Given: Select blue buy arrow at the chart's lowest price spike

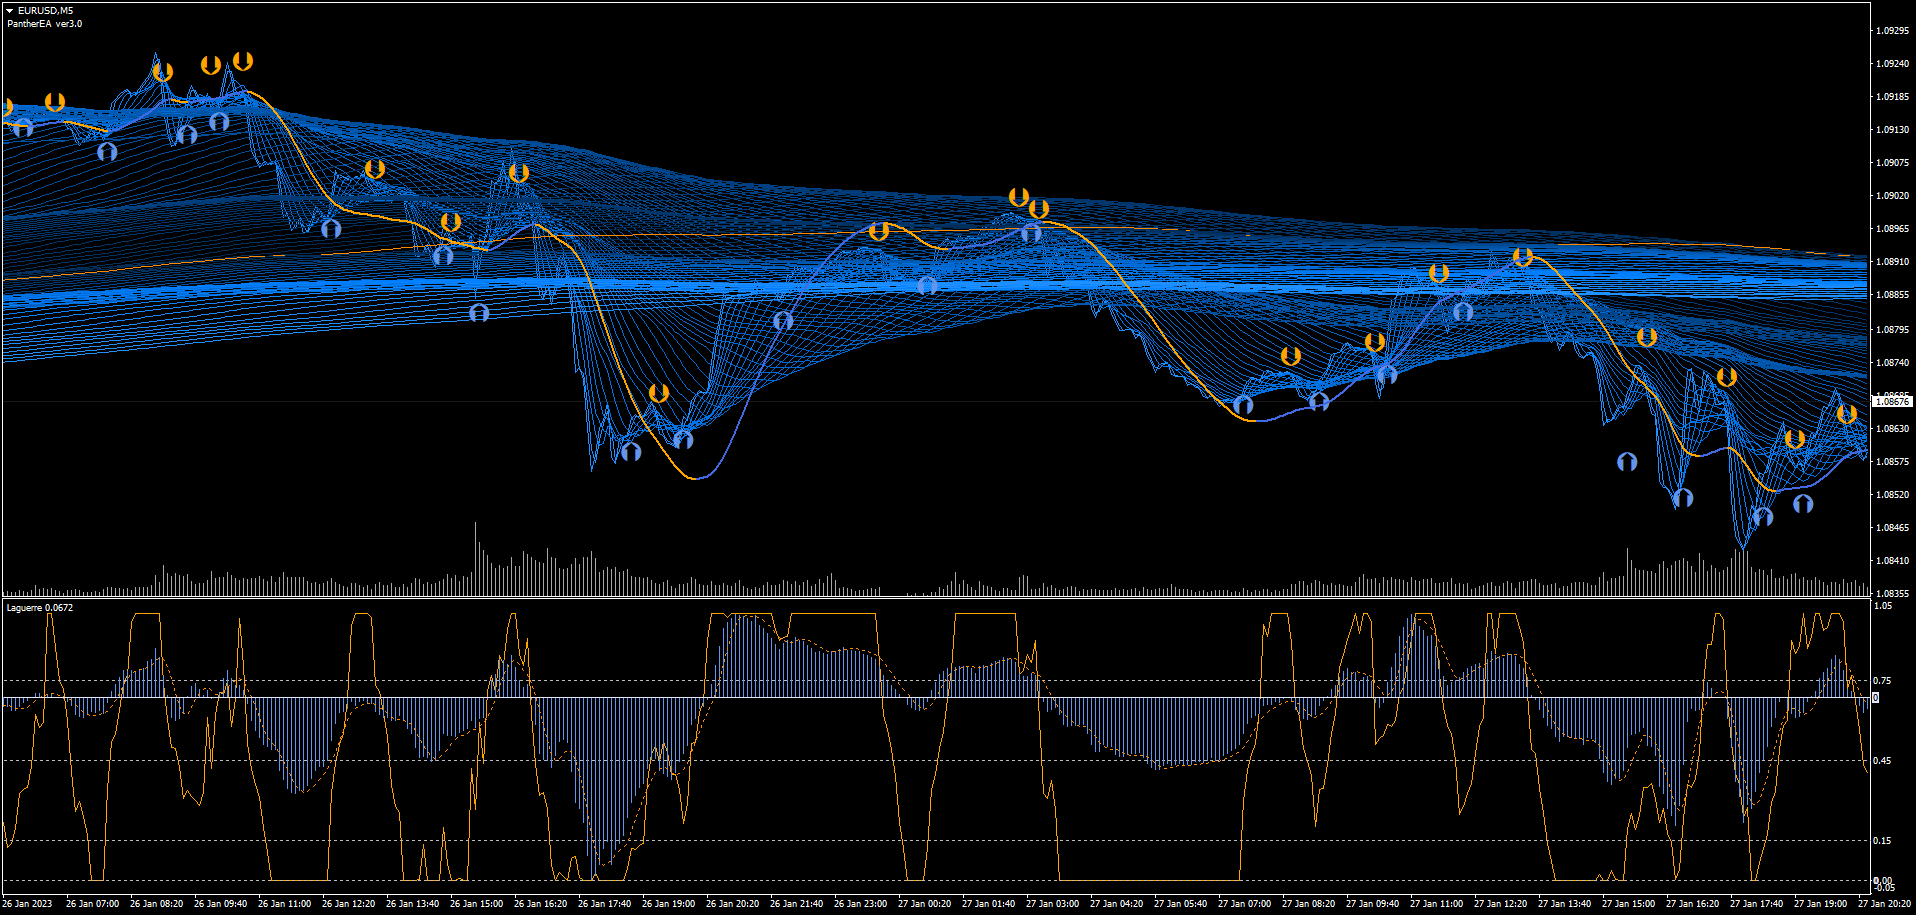Looking at the screenshot, I should click(1762, 517).
